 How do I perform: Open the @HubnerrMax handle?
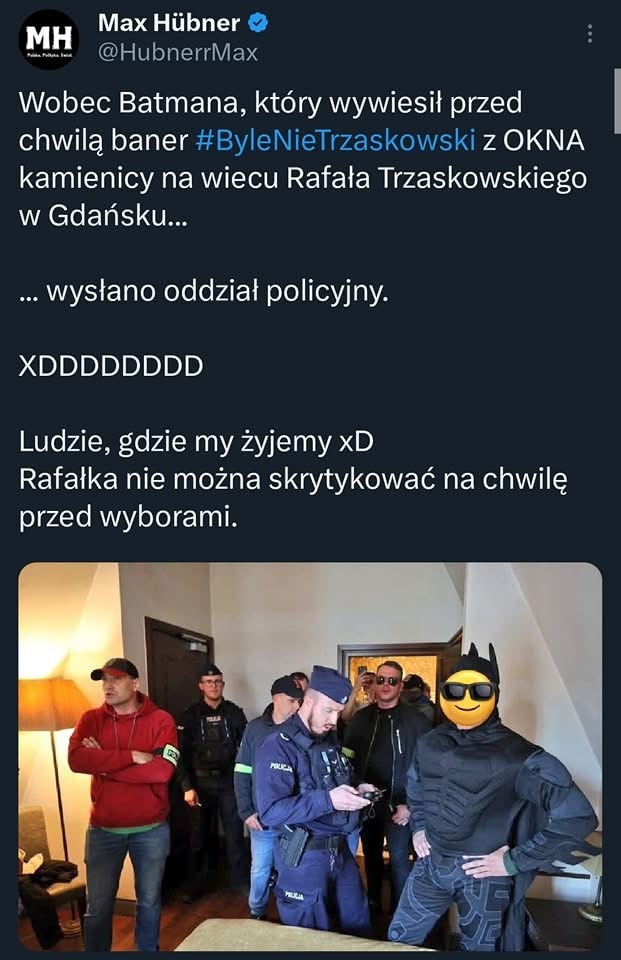pos(178,53)
